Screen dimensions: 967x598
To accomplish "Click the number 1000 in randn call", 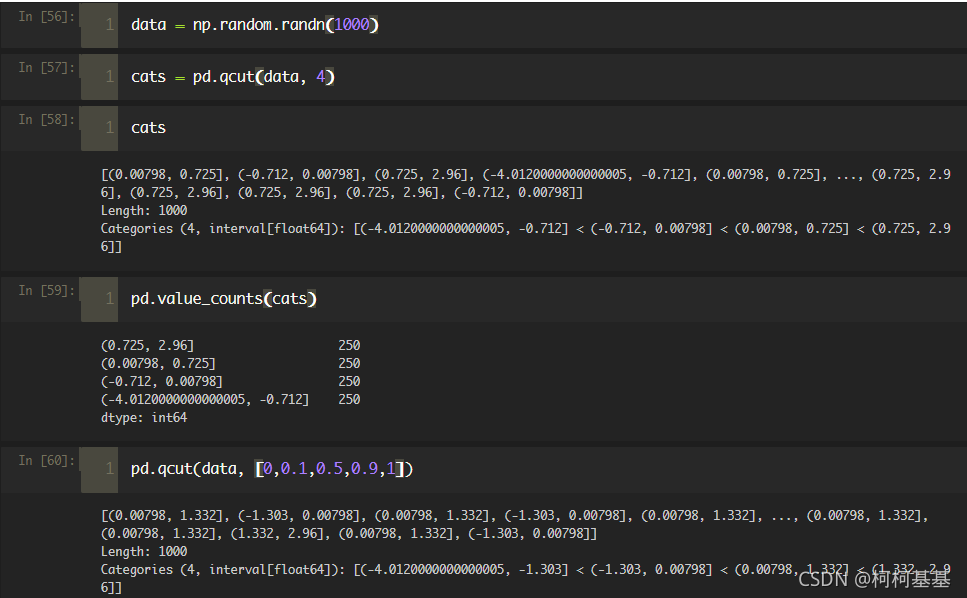I will click(352, 25).
